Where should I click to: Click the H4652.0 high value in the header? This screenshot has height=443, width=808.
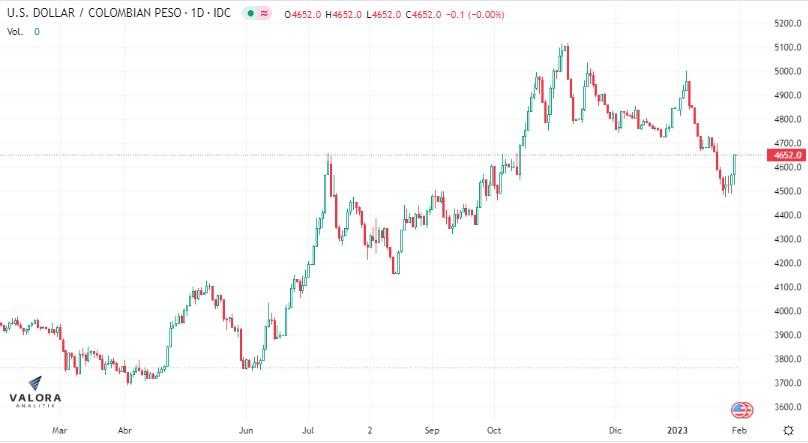pyautogui.click(x=344, y=15)
